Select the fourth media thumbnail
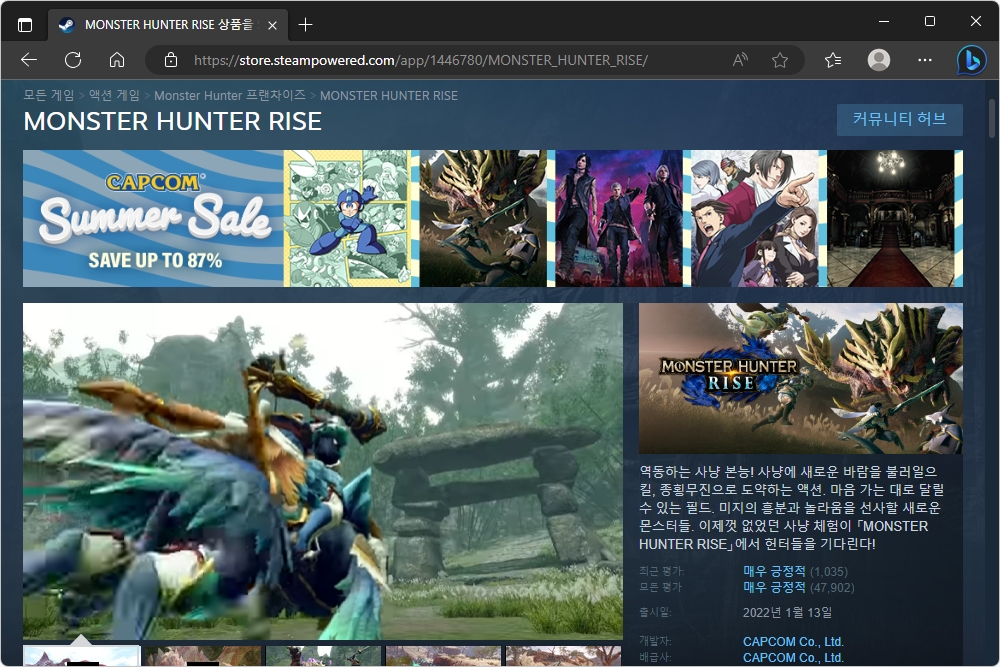 click(443, 656)
